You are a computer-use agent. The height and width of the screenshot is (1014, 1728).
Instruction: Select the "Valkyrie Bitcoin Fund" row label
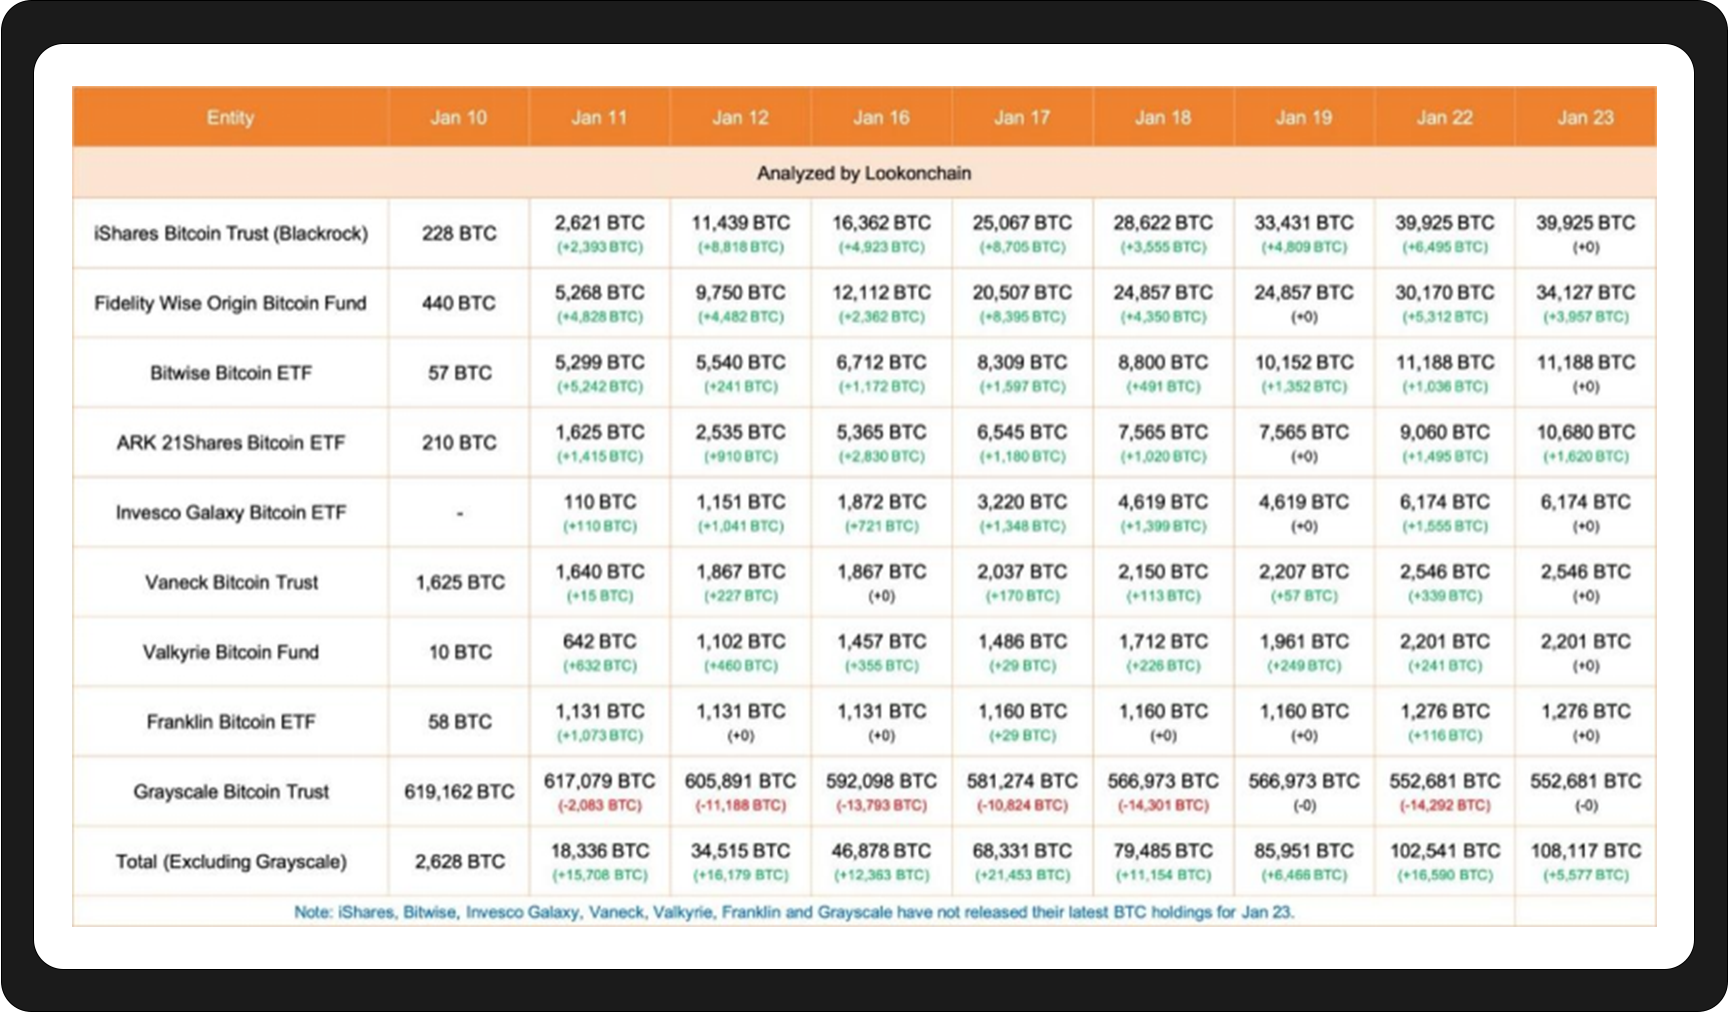pyautogui.click(x=231, y=652)
